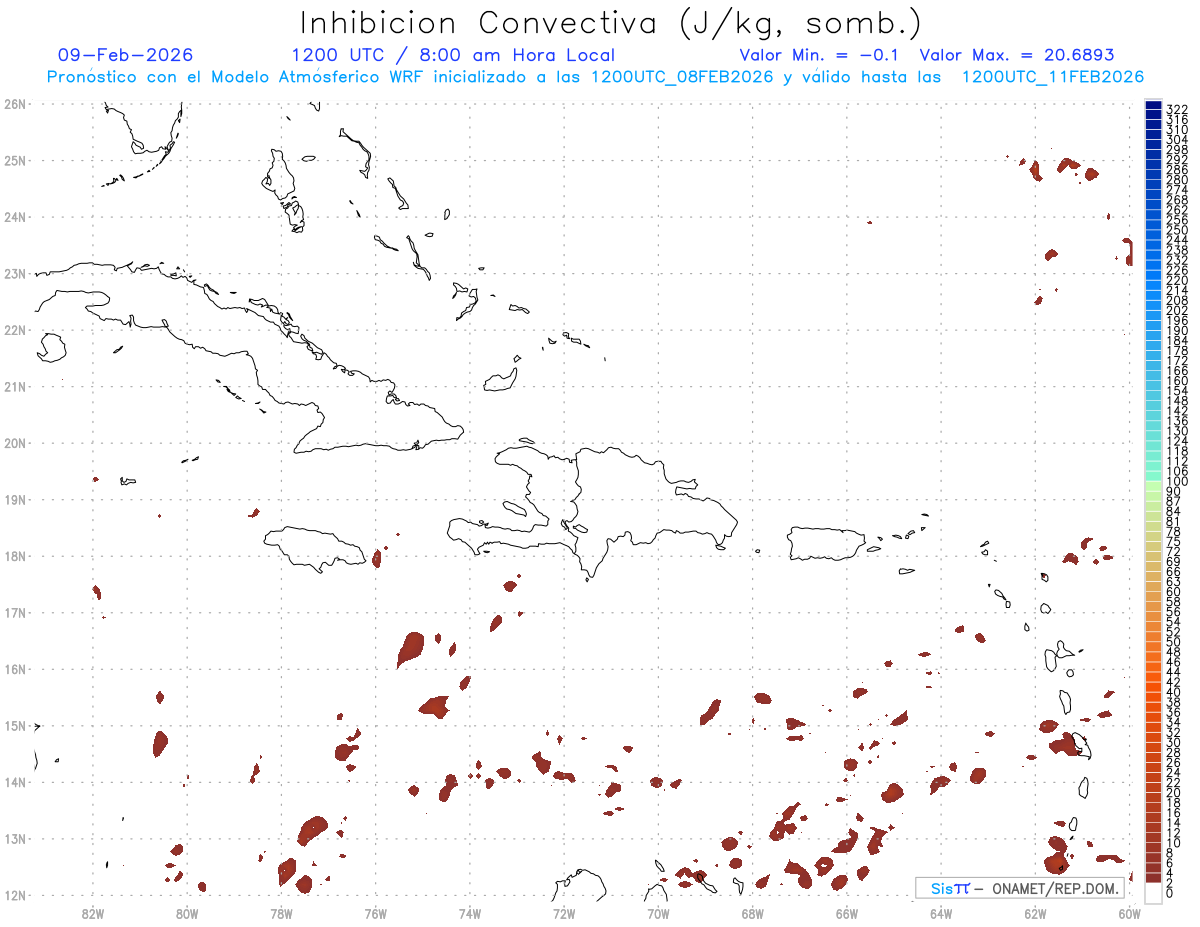Click the 18N latitude axis label
This screenshot has height=927, width=1200.
(14, 556)
